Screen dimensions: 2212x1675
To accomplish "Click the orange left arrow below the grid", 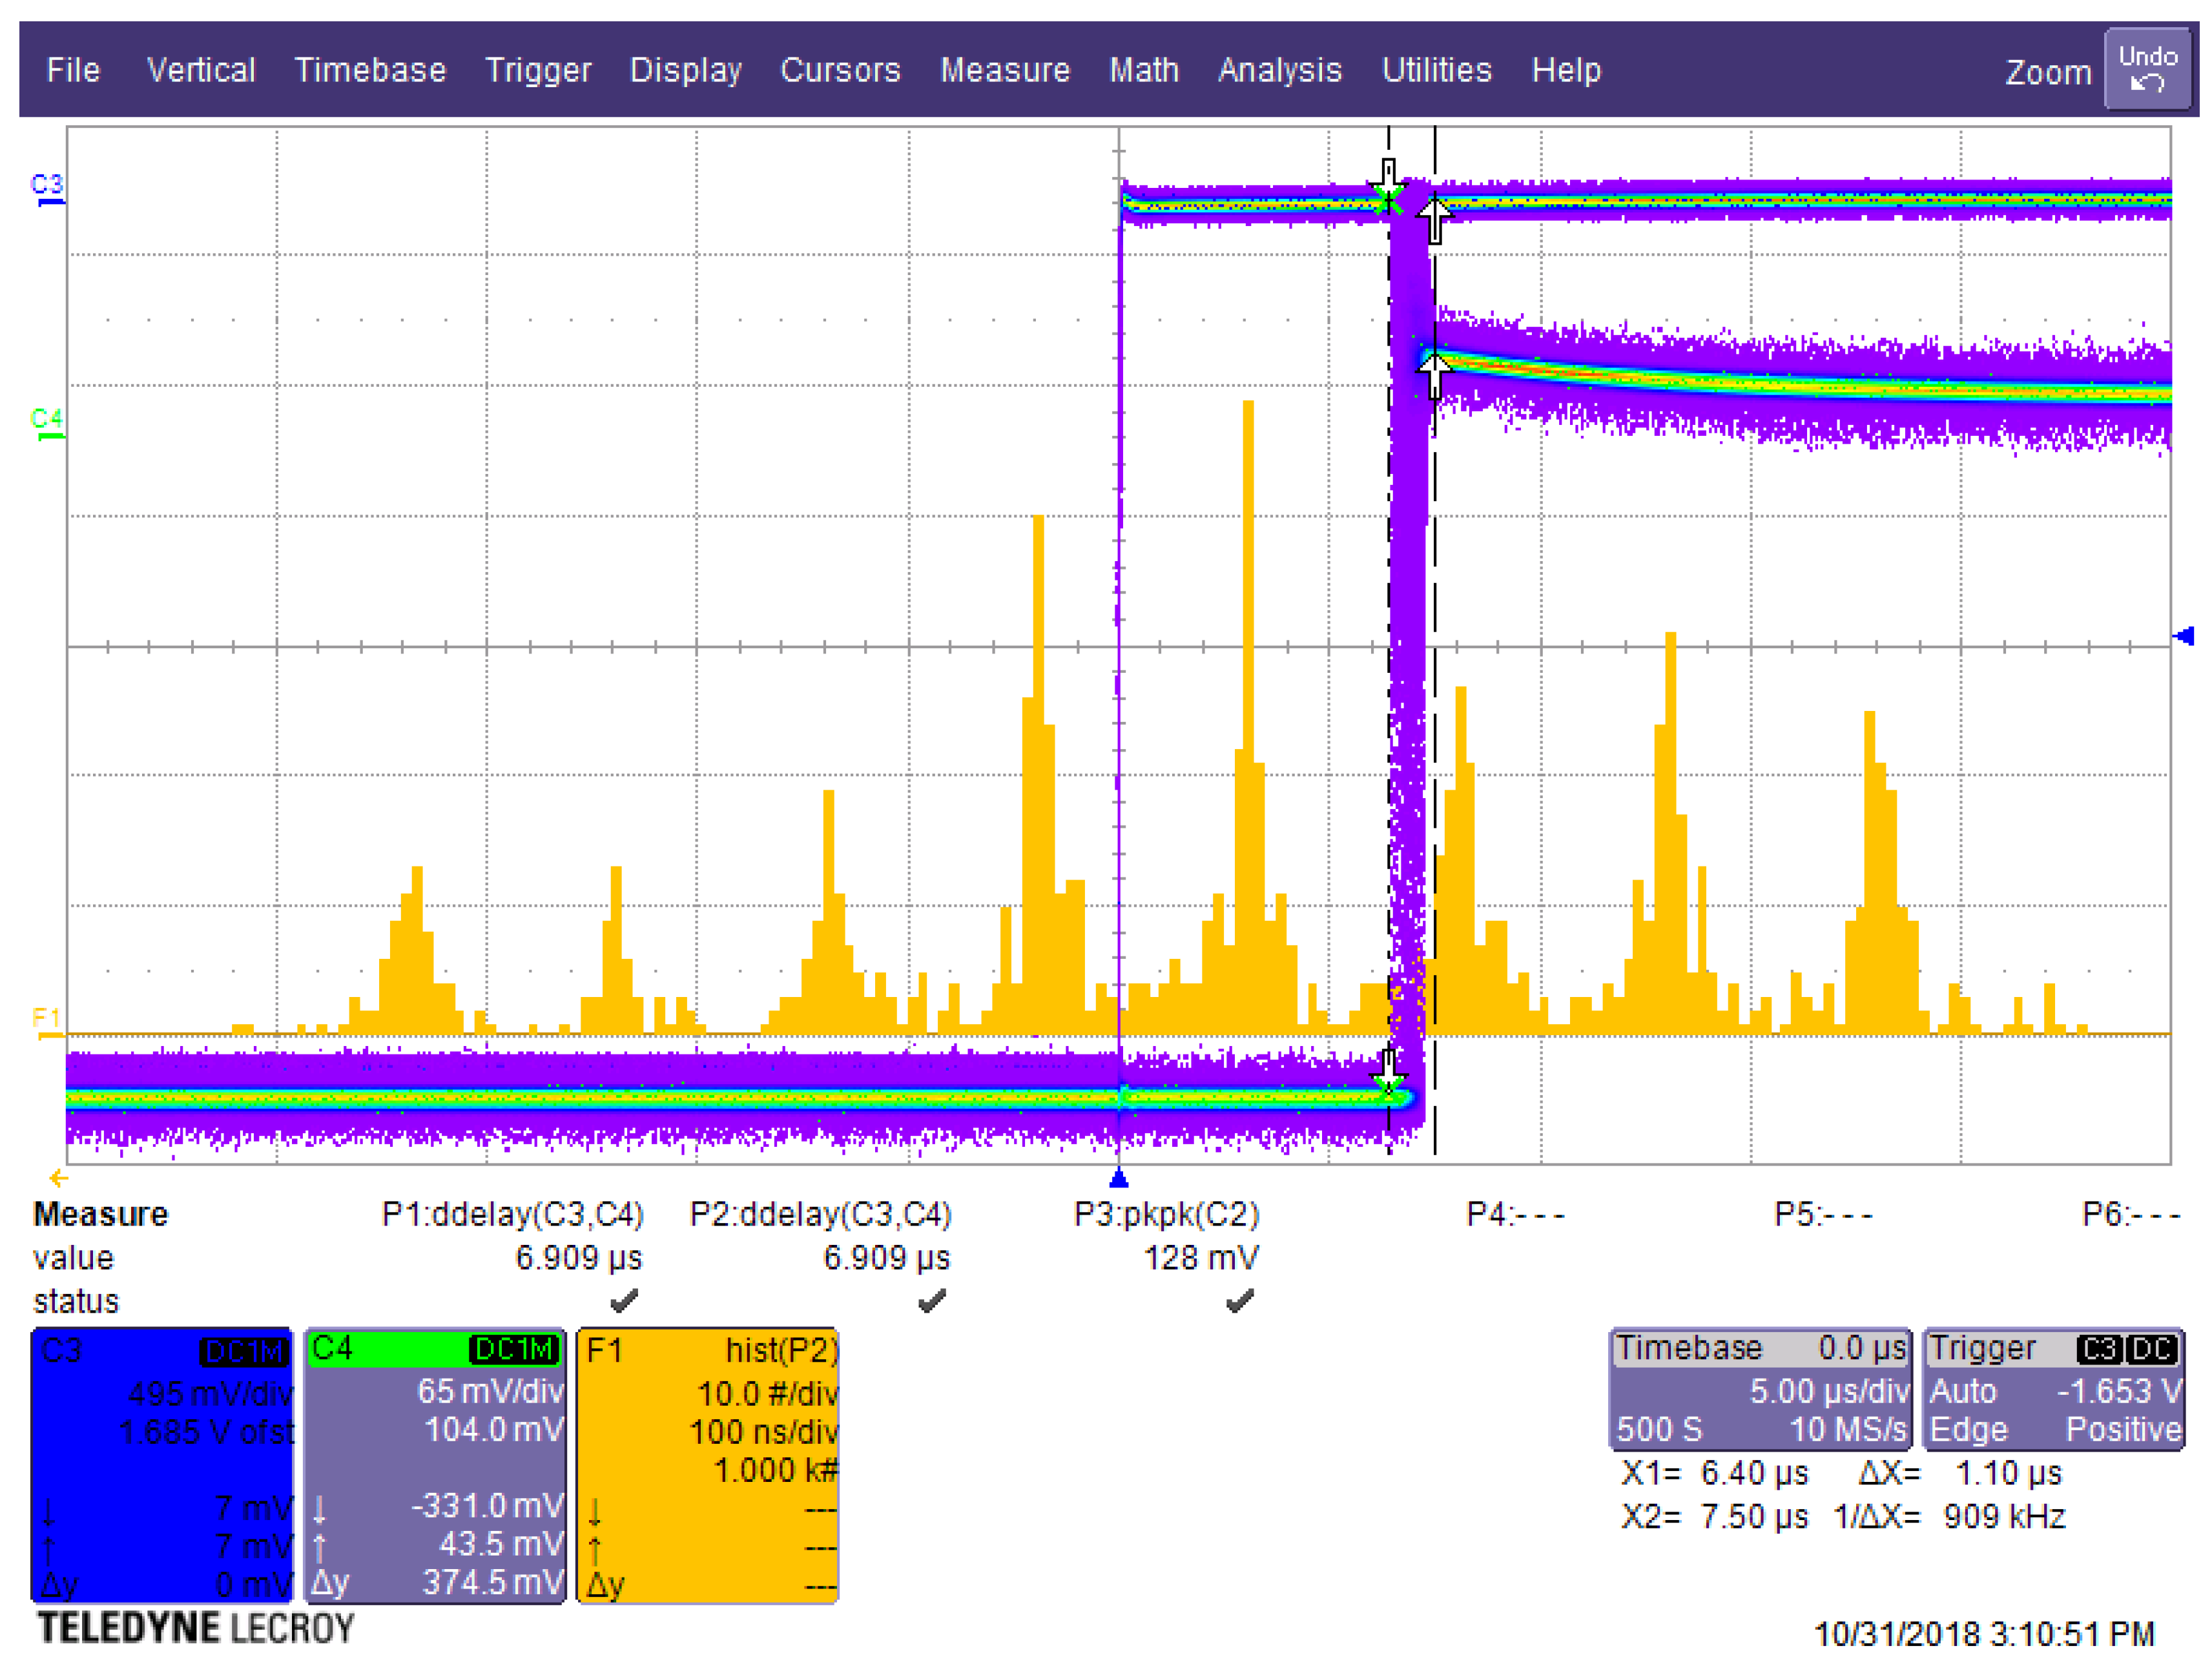I will click(58, 1178).
